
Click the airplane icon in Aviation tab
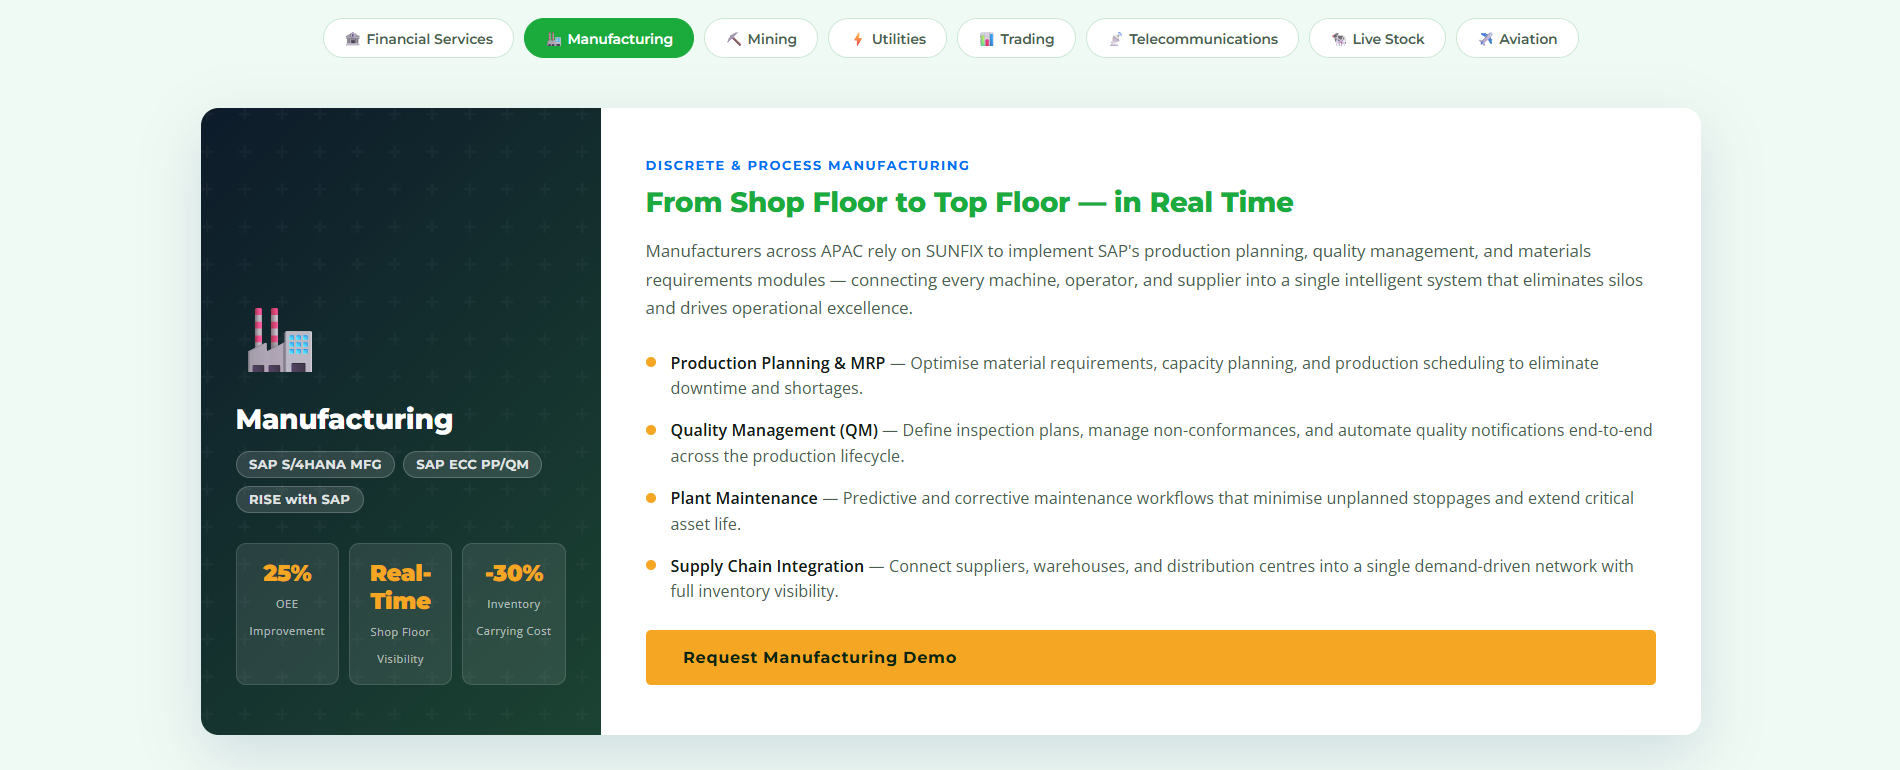(x=1486, y=39)
